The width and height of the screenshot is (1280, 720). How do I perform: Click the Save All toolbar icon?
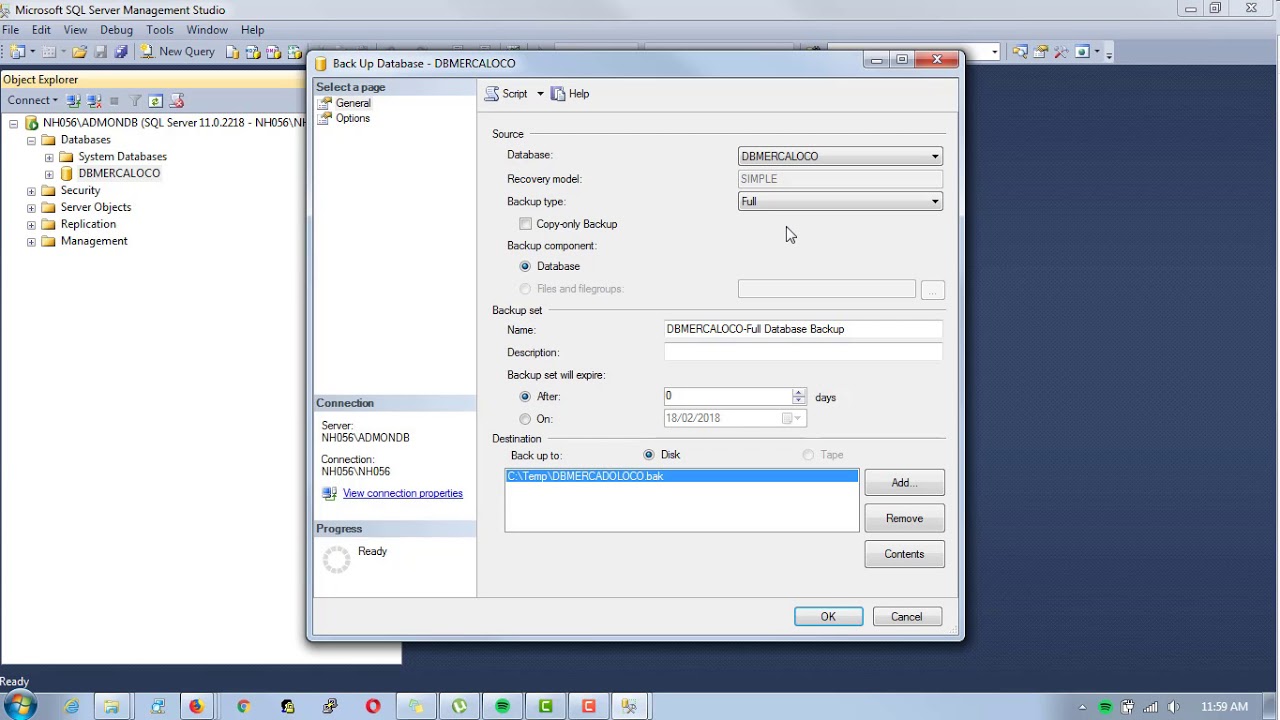click(x=121, y=51)
